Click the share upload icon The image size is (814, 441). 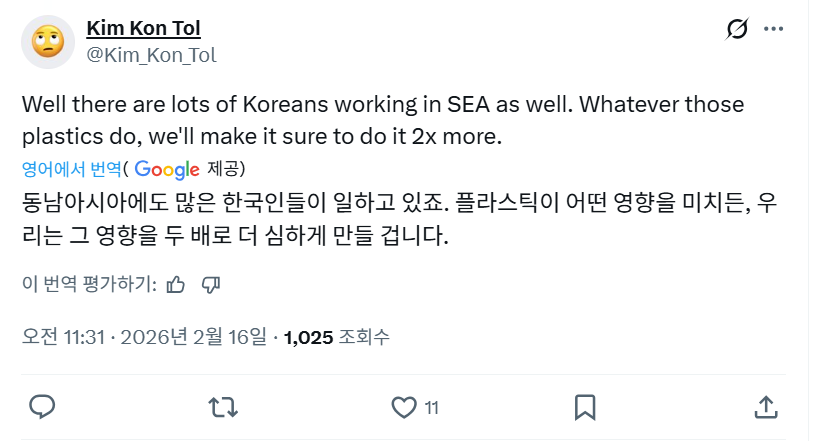tap(765, 407)
